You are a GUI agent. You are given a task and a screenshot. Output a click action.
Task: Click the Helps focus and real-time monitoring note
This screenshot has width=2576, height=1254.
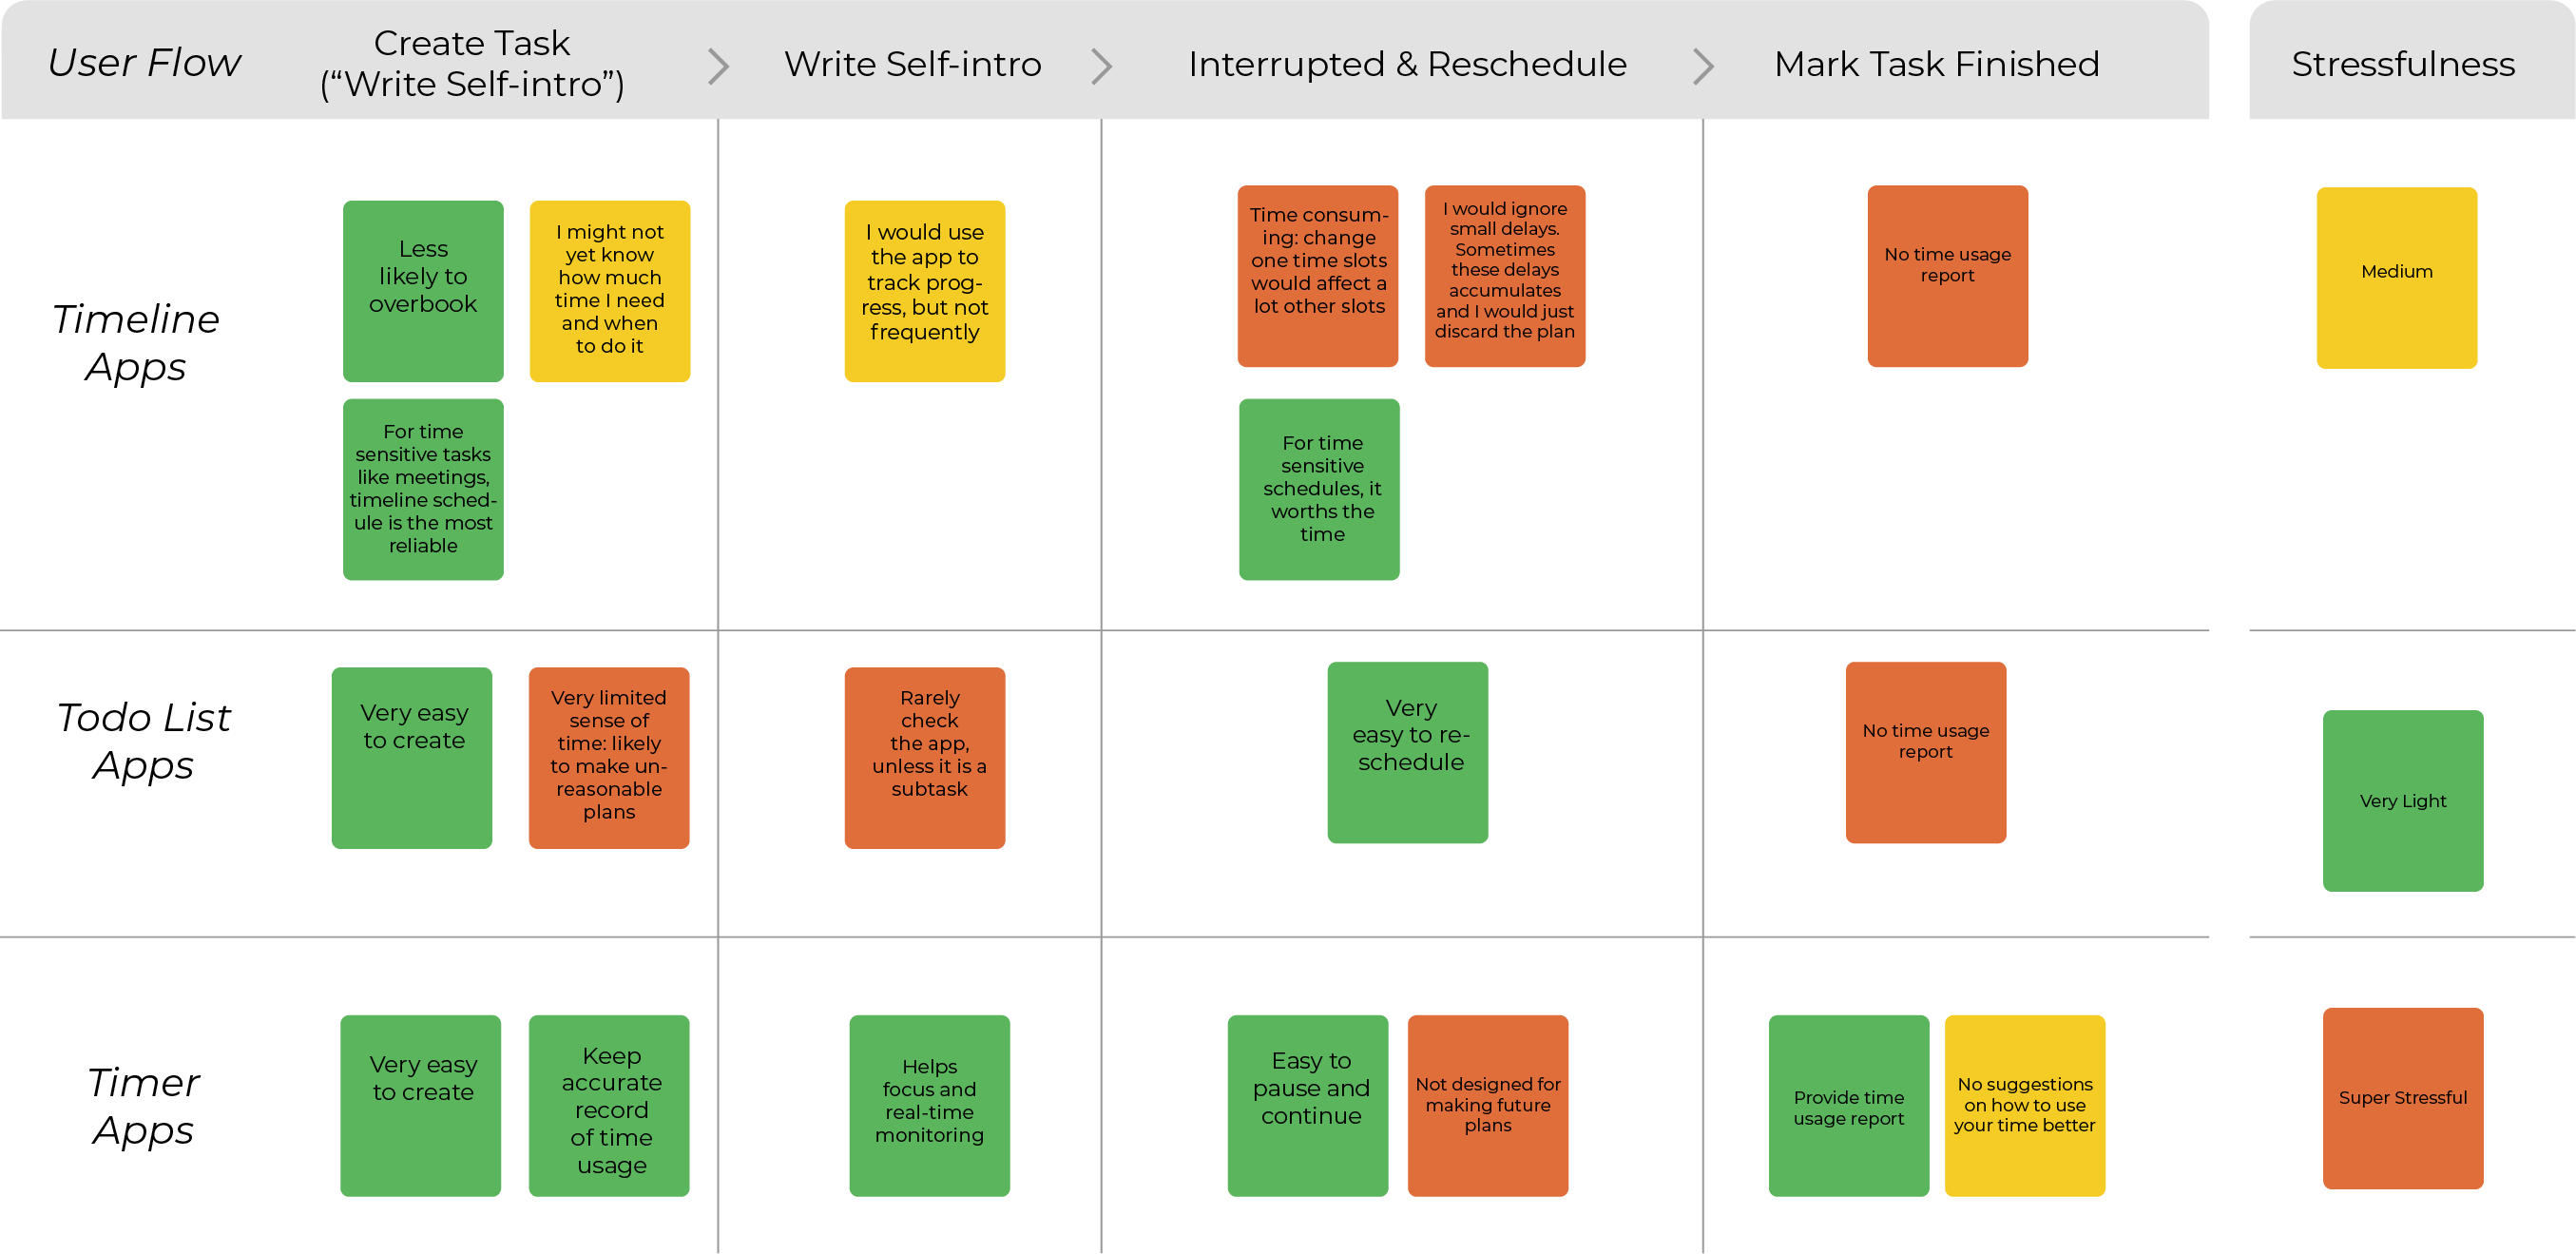[x=929, y=1105]
